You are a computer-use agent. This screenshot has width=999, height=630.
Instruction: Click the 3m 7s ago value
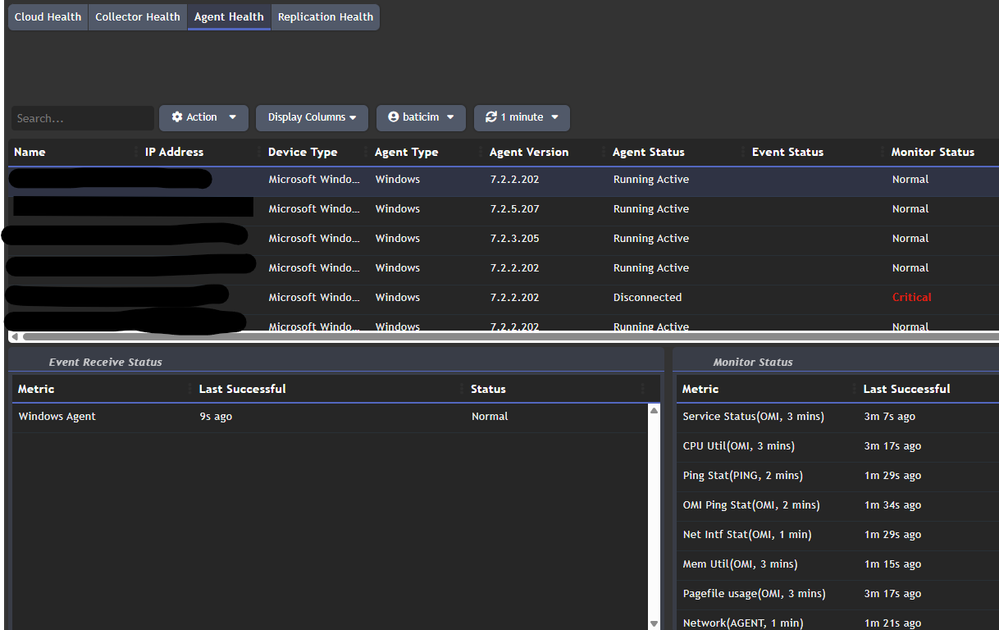(889, 417)
